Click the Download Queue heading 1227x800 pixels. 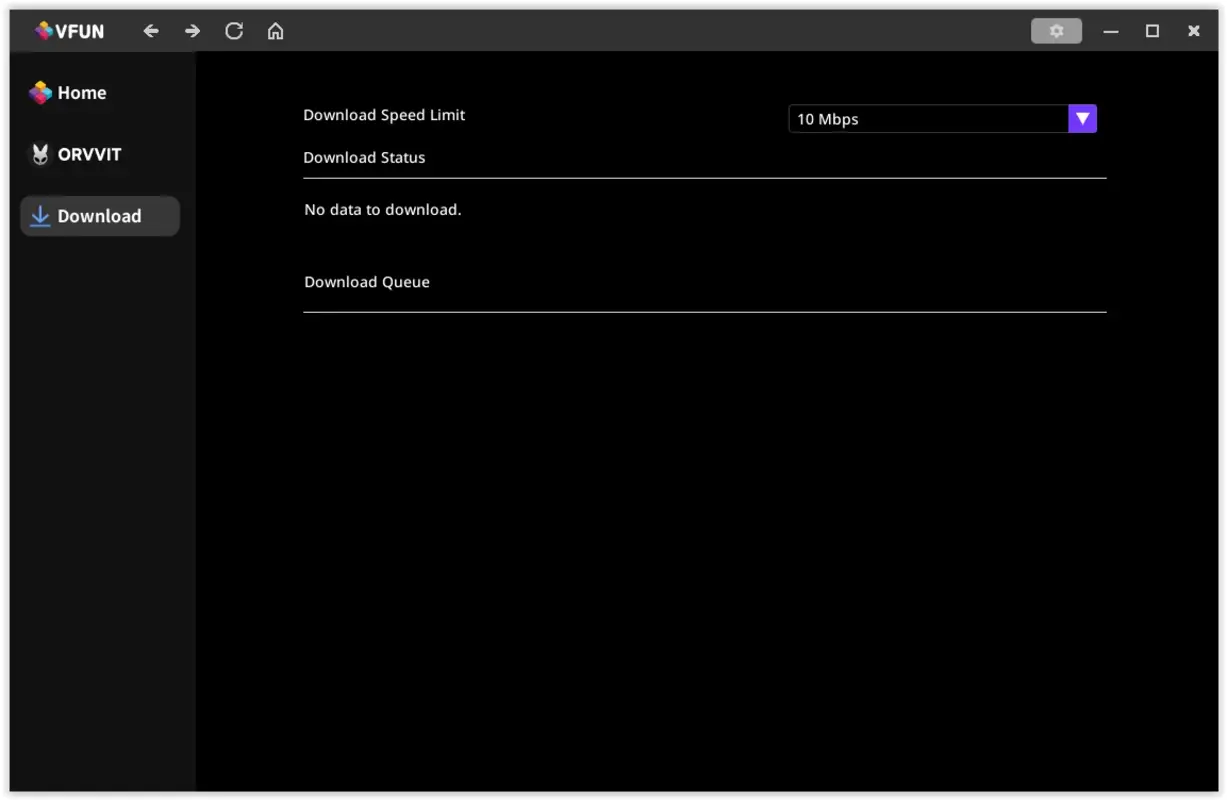pos(367,281)
